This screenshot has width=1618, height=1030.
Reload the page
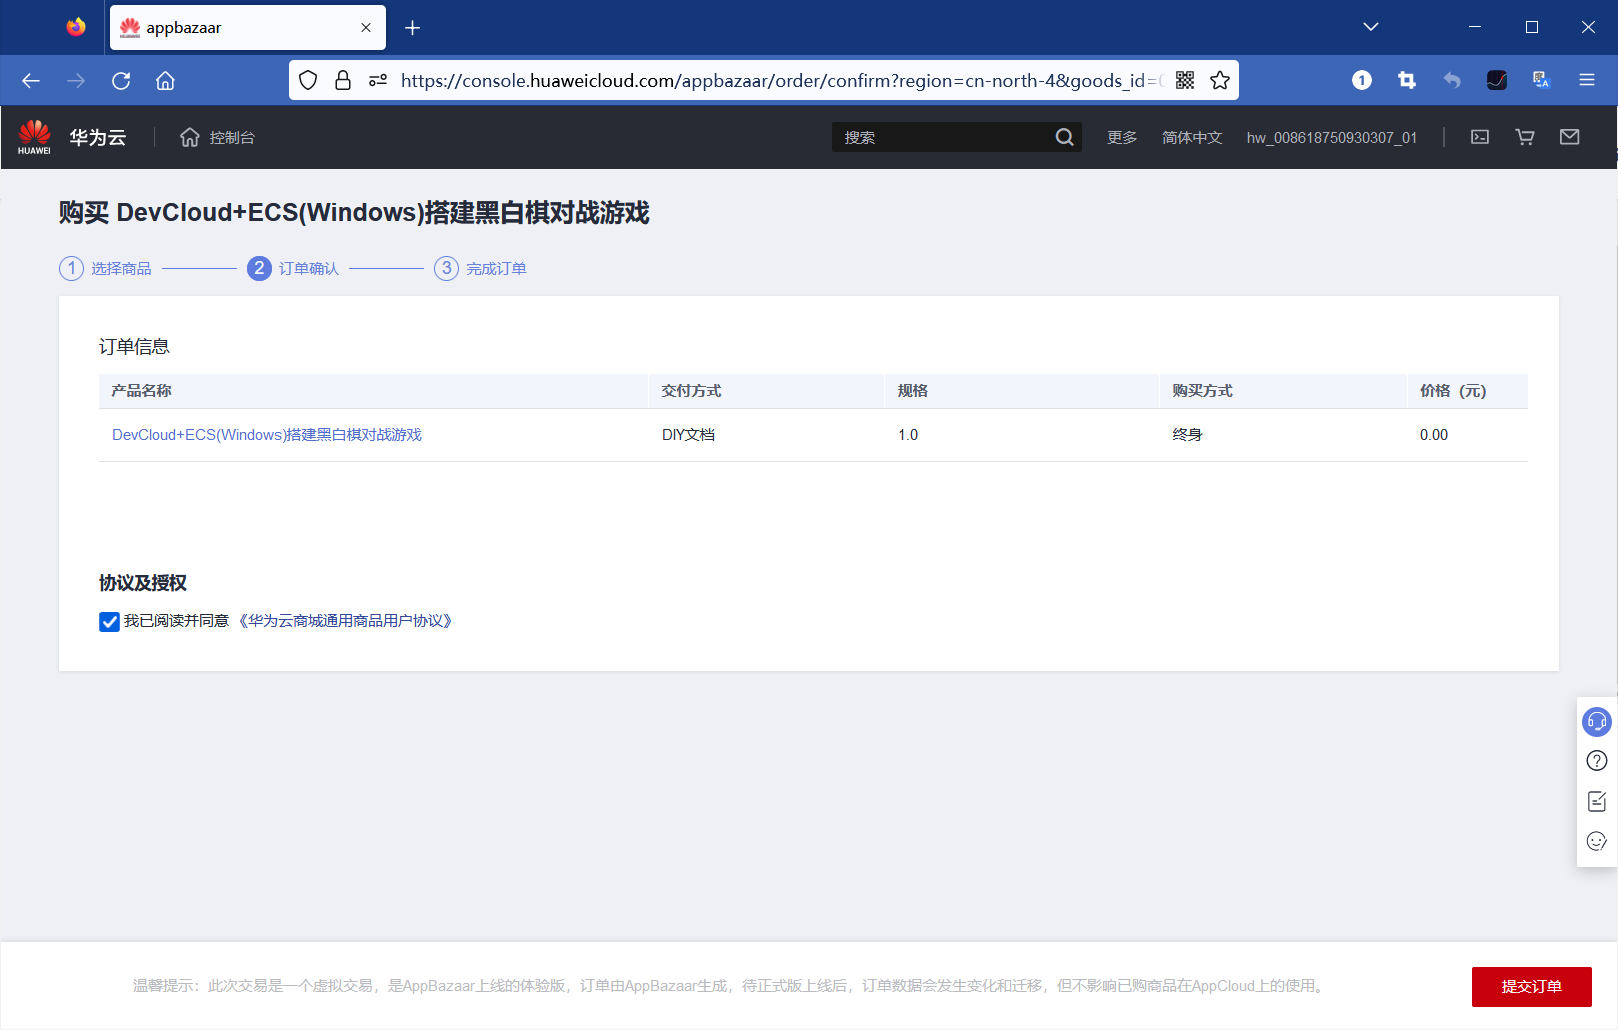pyautogui.click(x=121, y=80)
